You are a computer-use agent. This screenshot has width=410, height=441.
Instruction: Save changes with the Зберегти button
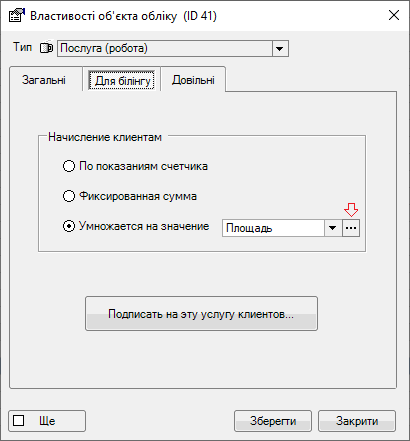[273, 421]
